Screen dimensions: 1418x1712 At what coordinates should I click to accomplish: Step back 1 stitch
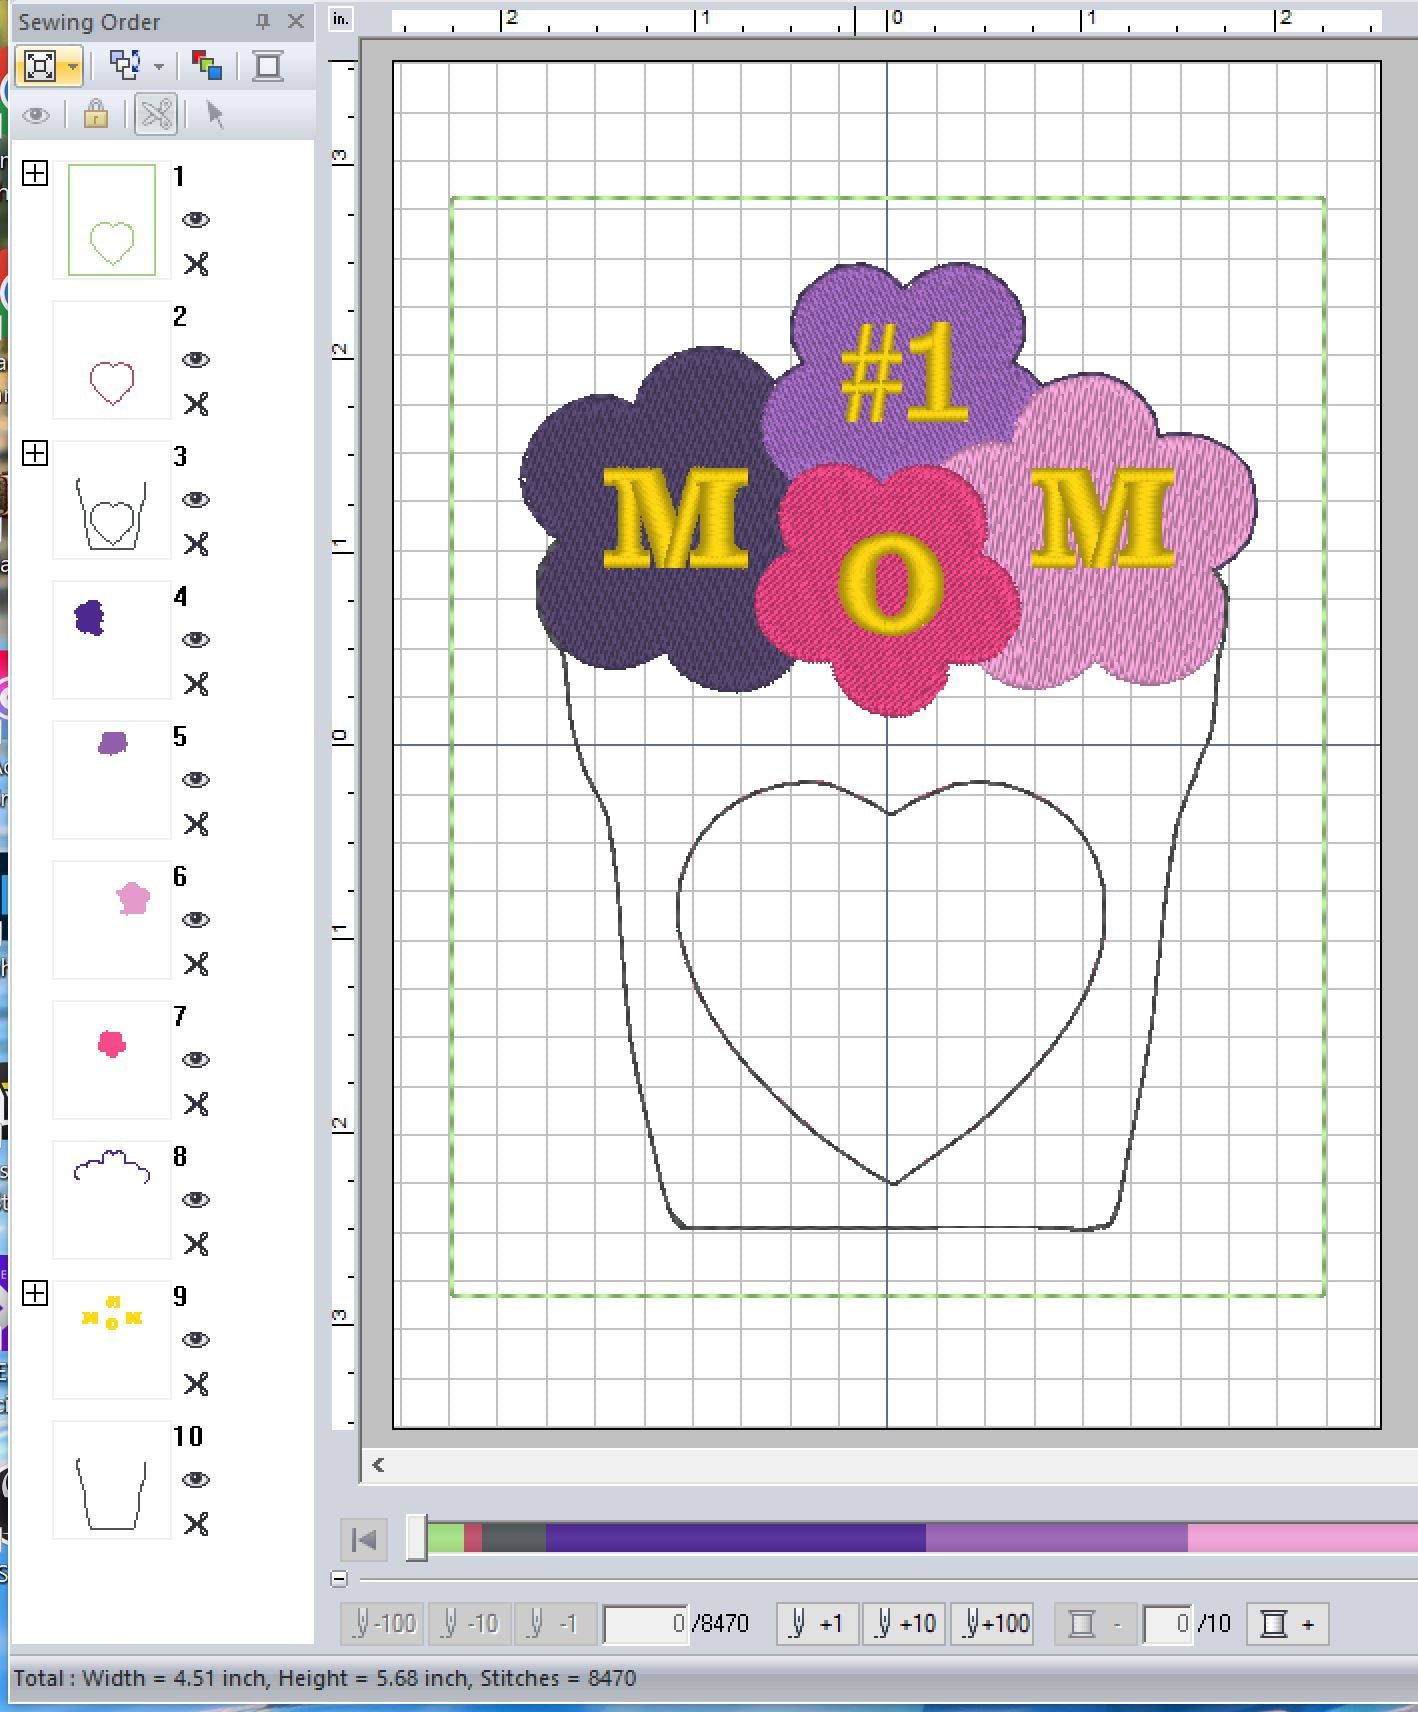pyautogui.click(x=556, y=1623)
